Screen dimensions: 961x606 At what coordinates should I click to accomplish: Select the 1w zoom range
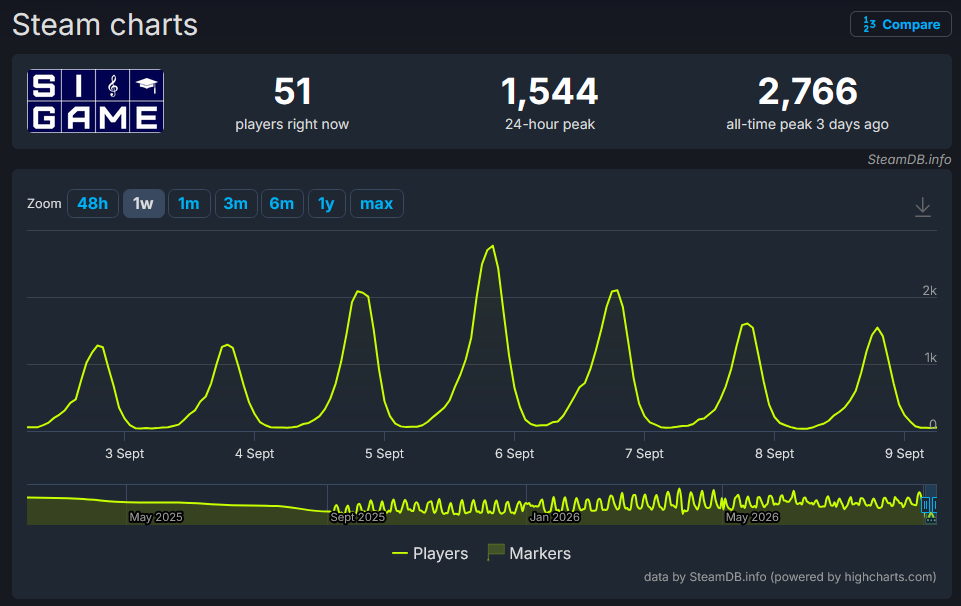(143, 203)
